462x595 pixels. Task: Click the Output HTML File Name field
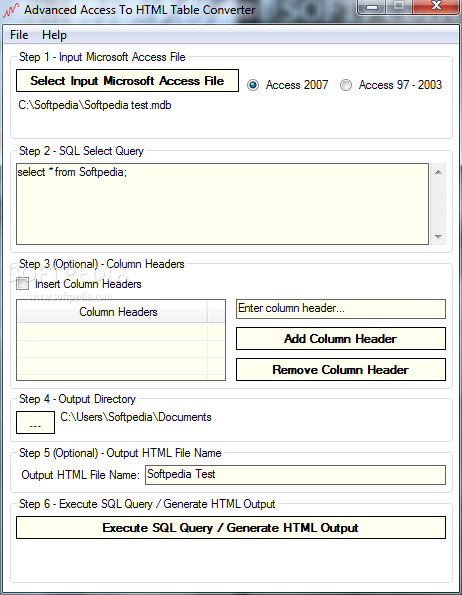[x=295, y=475]
